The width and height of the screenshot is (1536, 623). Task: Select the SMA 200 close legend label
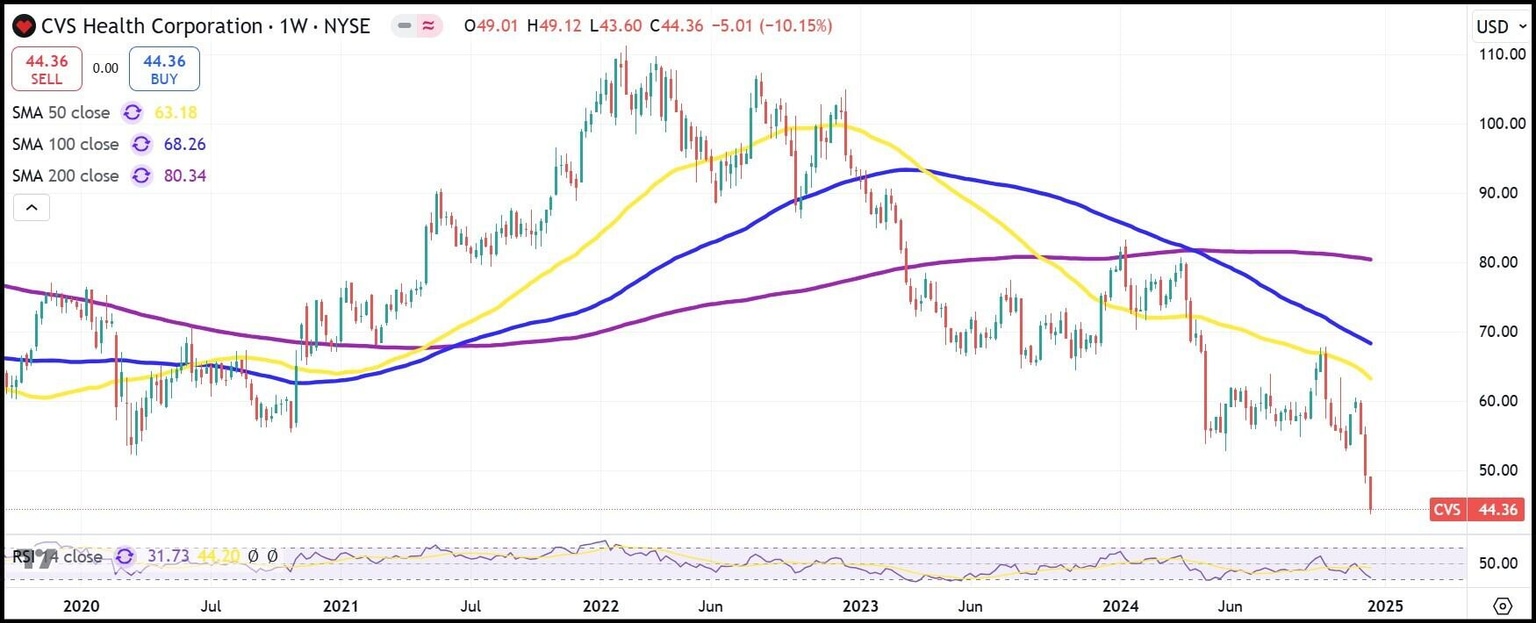(65, 176)
